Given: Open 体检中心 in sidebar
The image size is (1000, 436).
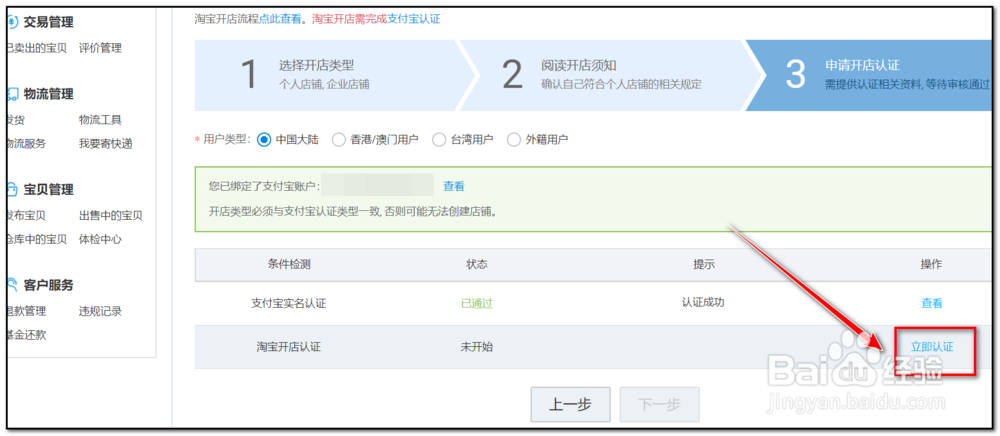Looking at the screenshot, I should (x=100, y=239).
